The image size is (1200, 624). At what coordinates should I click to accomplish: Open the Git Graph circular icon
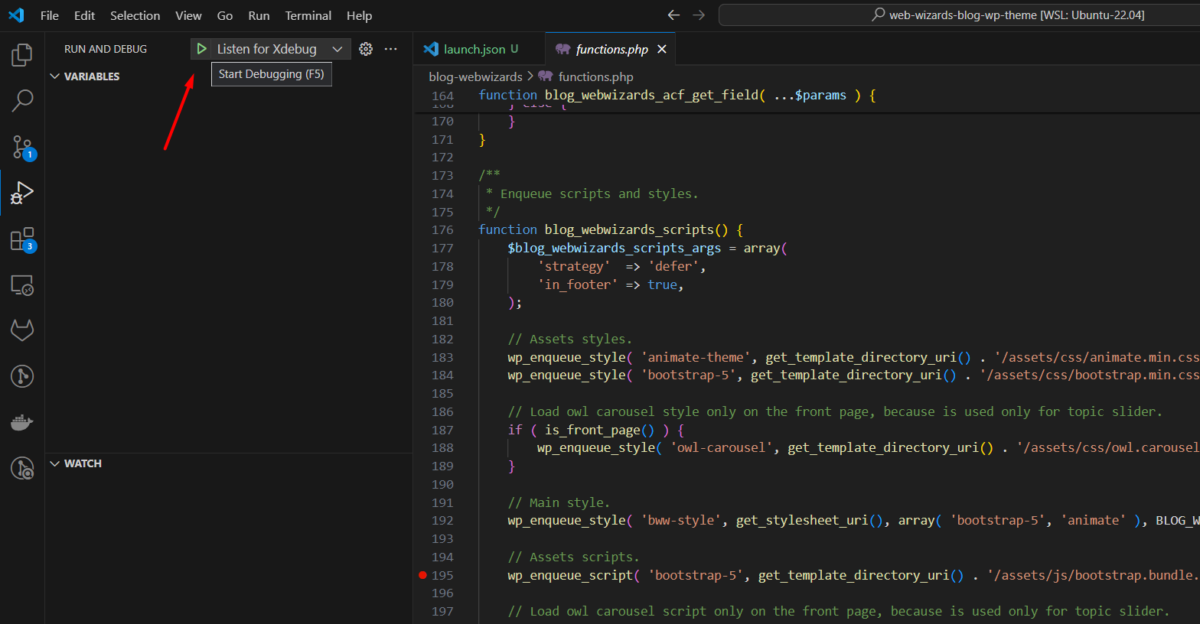click(x=22, y=376)
